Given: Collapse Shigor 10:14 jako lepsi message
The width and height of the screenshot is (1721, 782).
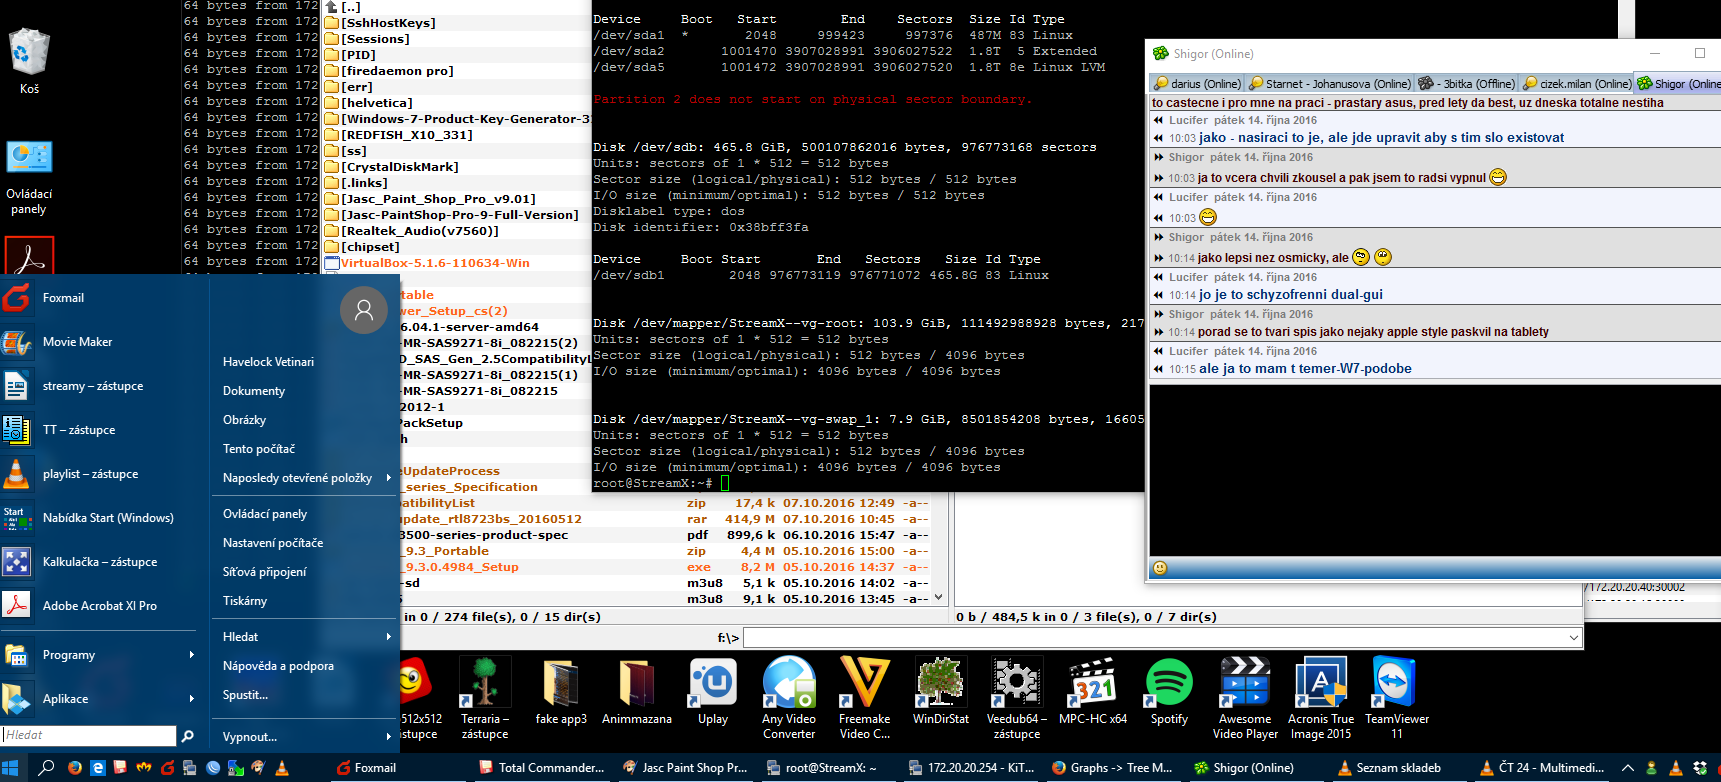Looking at the screenshot, I should click(1158, 258).
